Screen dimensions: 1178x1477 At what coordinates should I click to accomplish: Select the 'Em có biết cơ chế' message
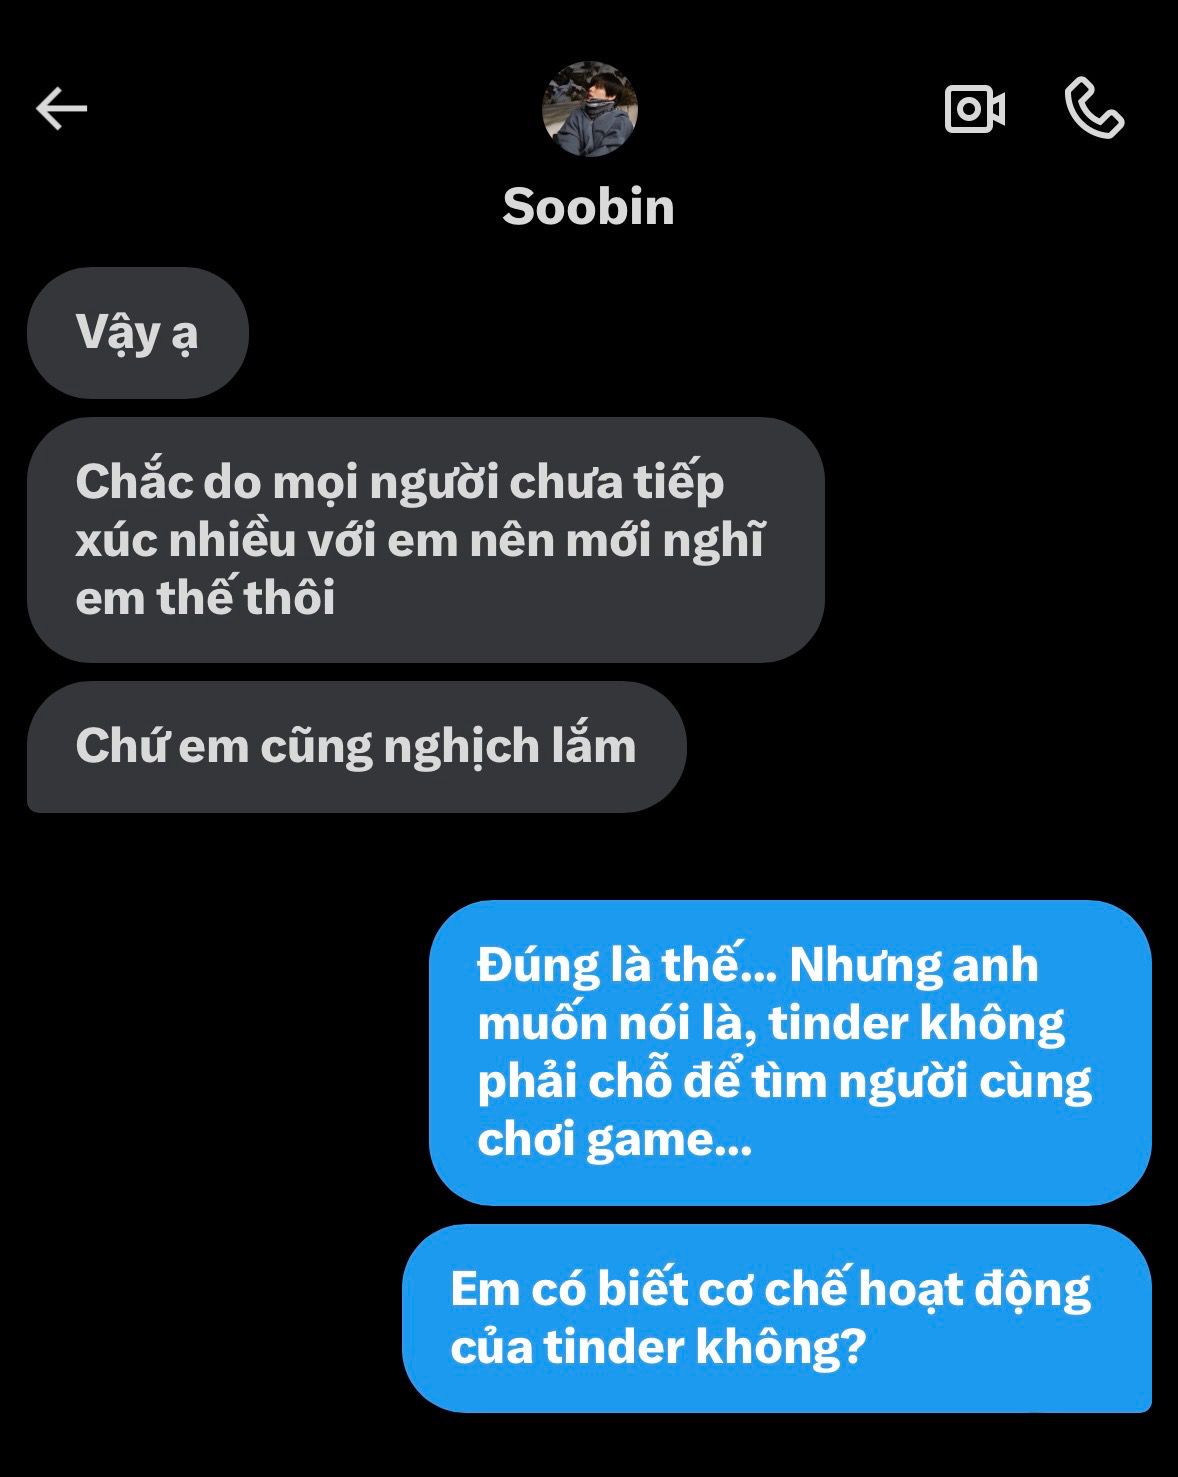(777, 1318)
